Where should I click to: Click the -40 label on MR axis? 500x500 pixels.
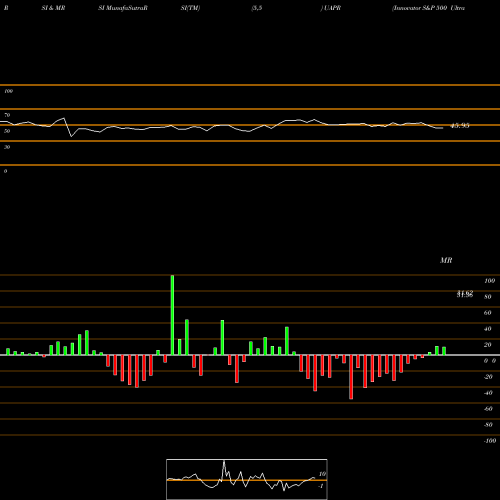click(488, 393)
